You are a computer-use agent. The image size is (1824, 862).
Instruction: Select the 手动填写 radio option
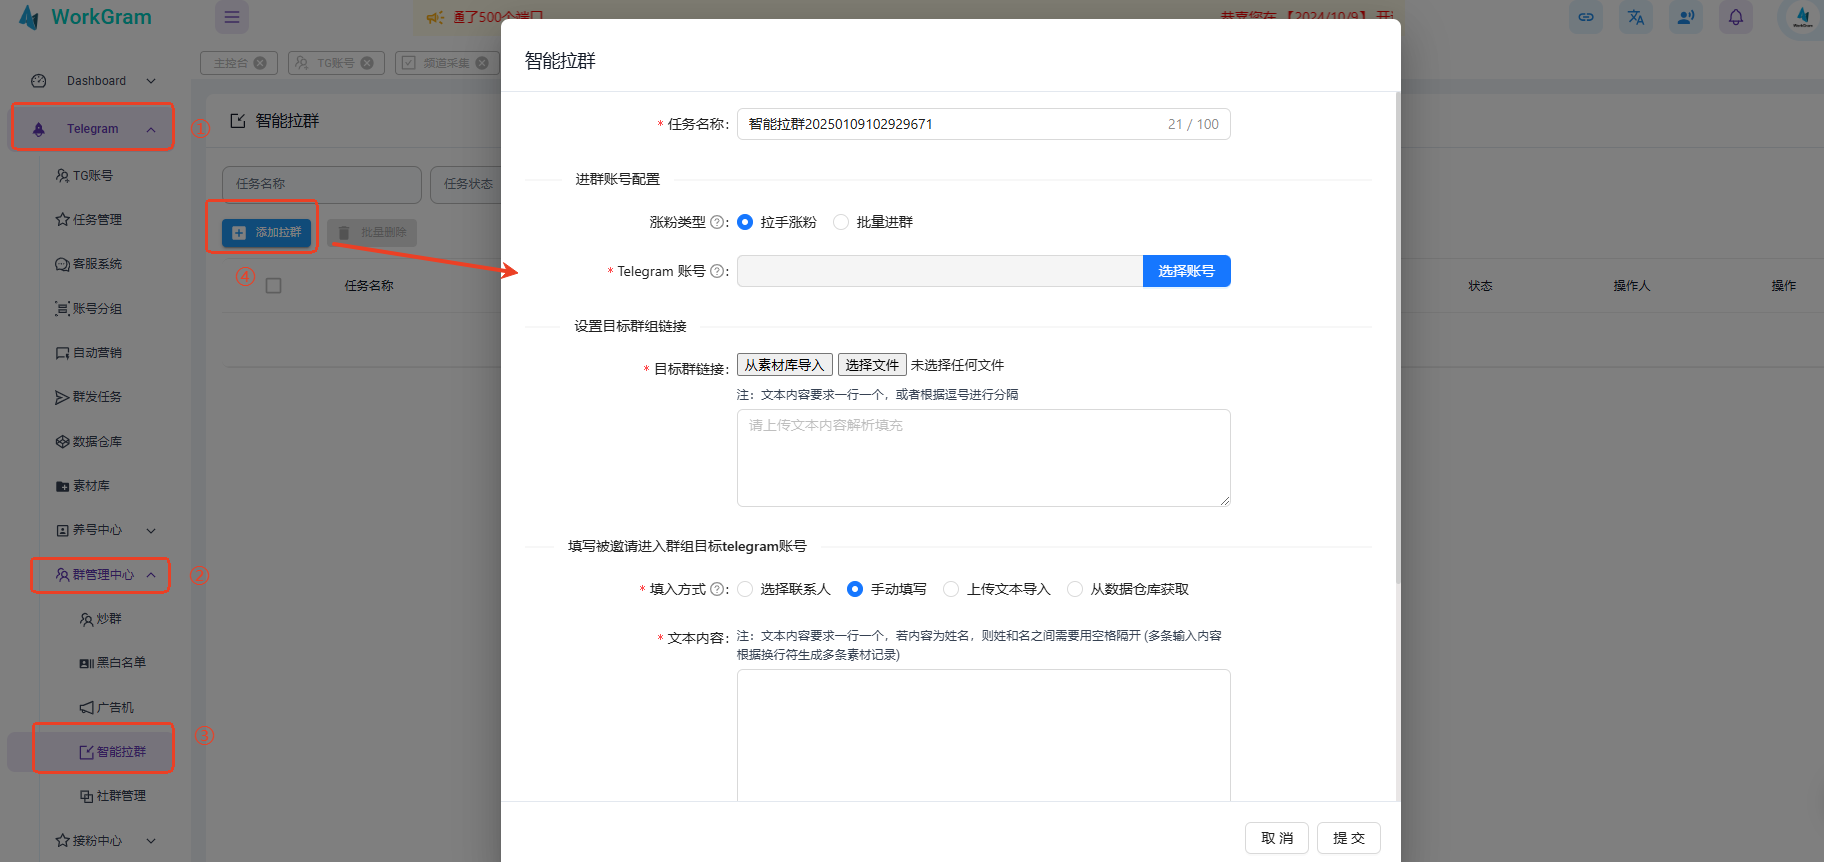click(855, 589)
